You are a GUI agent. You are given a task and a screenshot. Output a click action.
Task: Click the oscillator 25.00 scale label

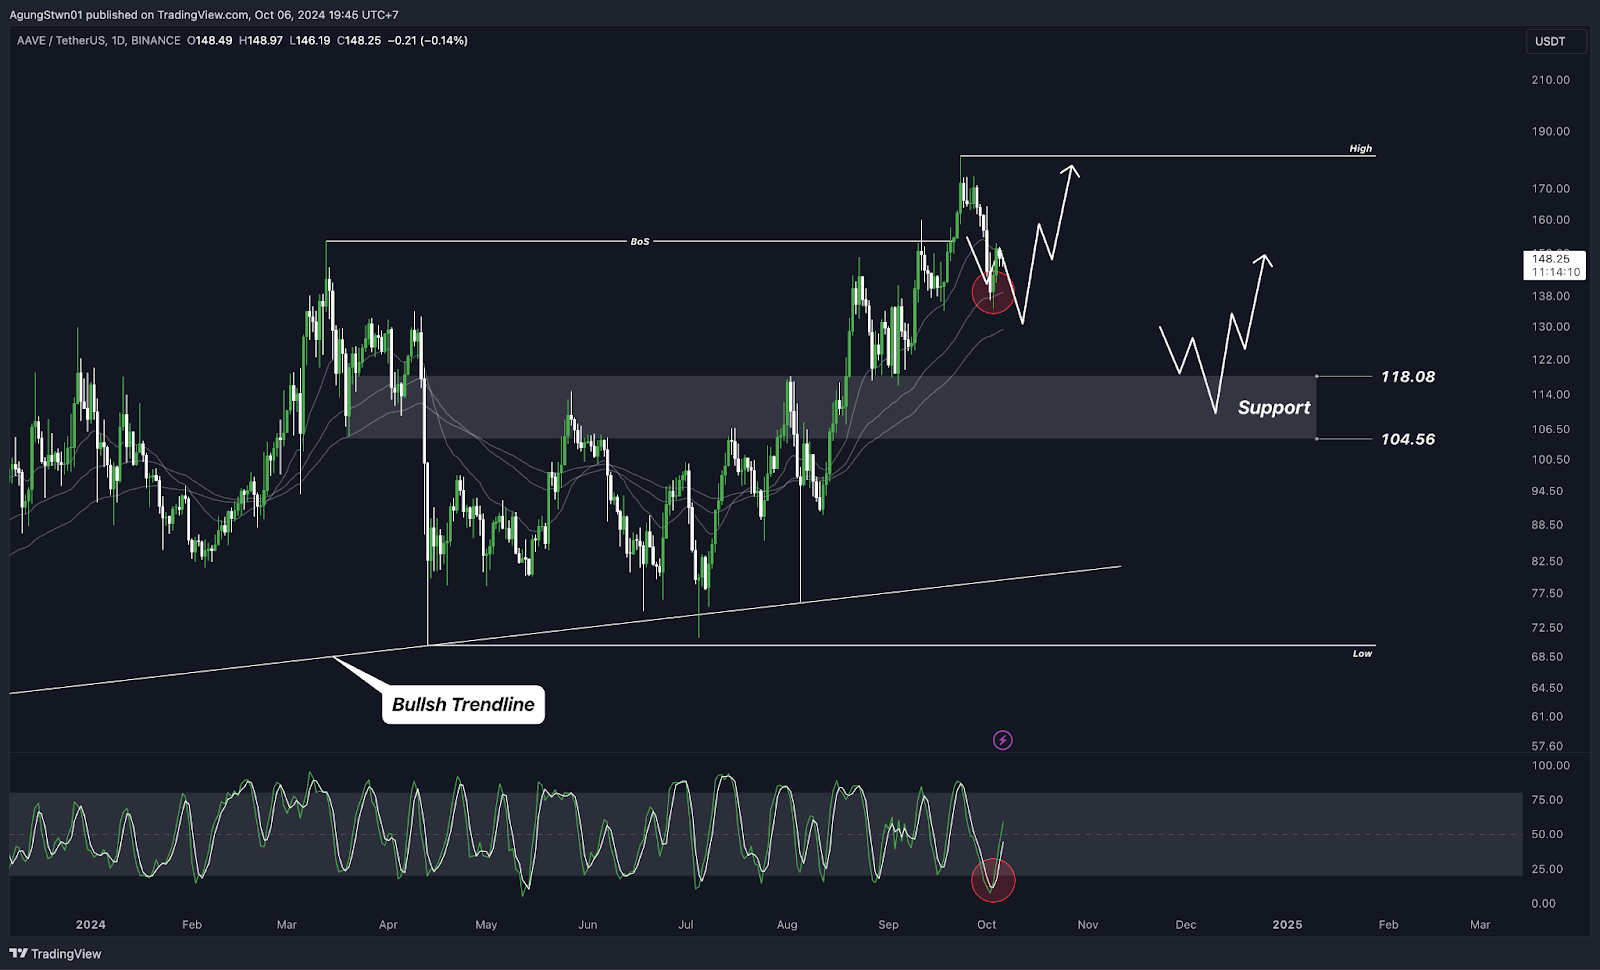click(1548, 869)
